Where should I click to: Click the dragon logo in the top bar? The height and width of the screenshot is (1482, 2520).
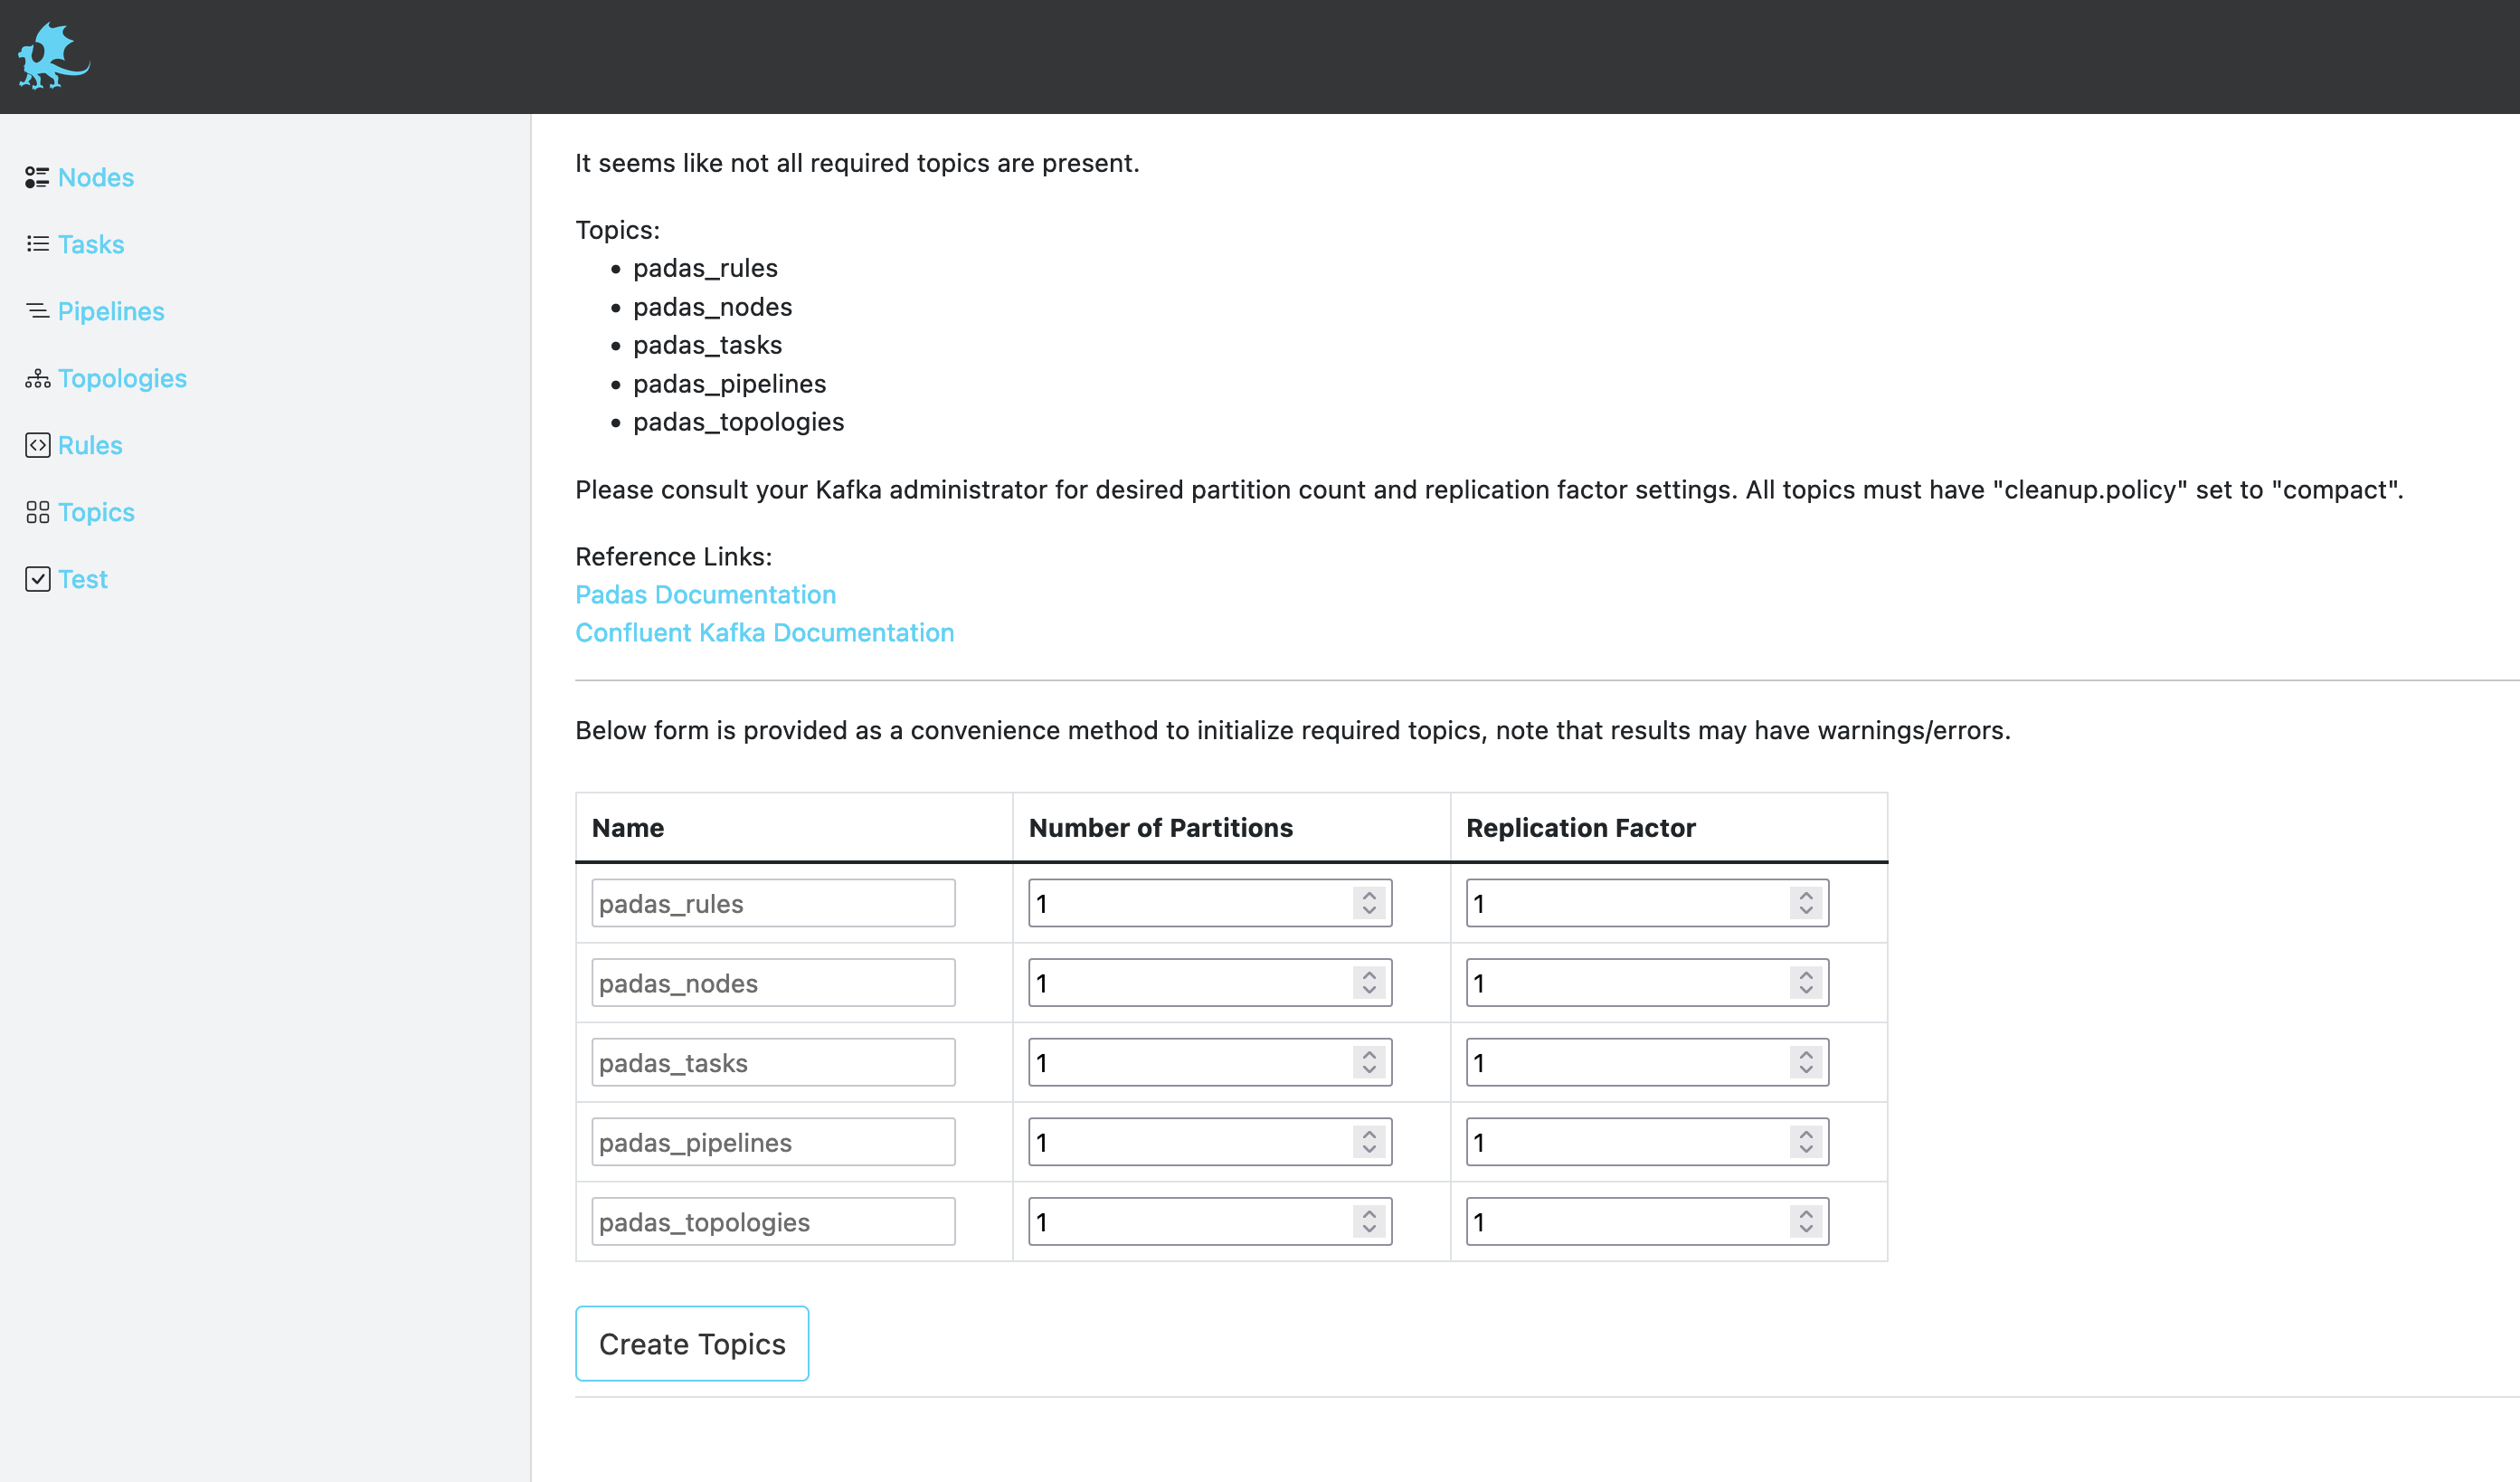(x=55, y=56)
